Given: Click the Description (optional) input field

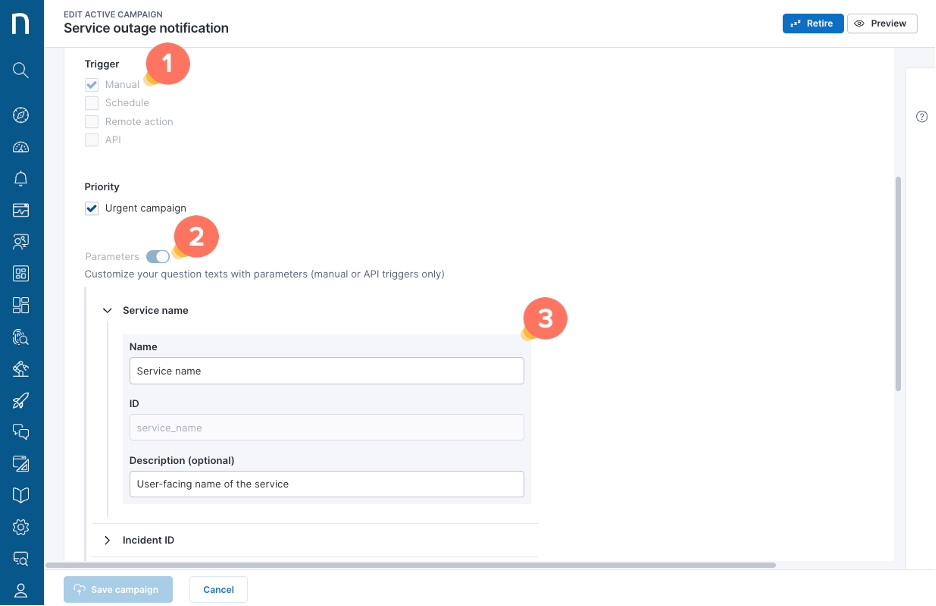Looking at the screenshot, I should pos(326,484).
